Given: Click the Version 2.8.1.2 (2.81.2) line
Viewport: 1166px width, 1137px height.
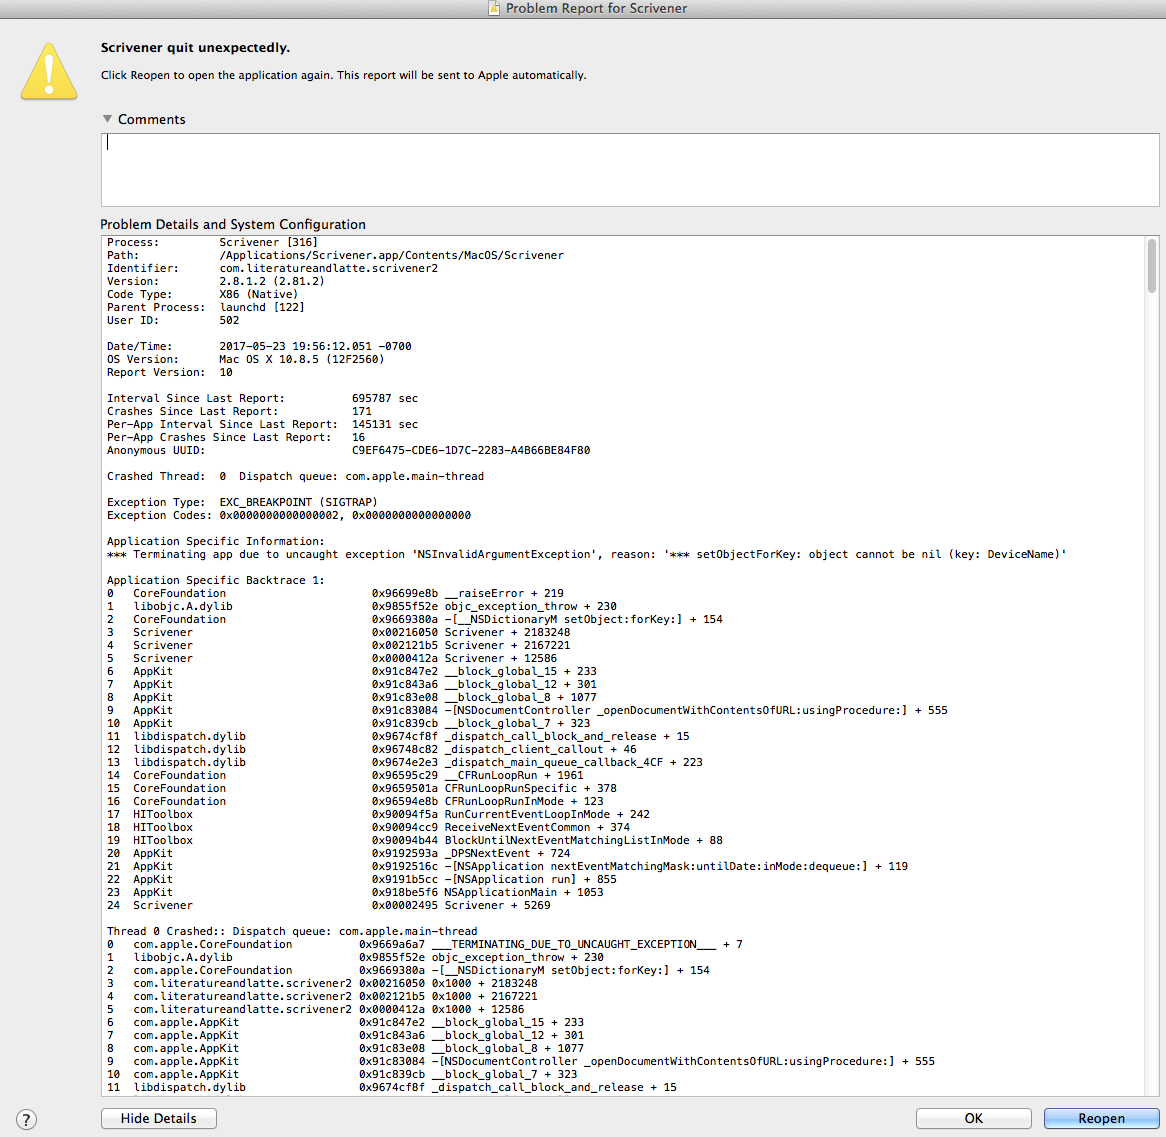Looking at the screenshot, I should (216, 281).
